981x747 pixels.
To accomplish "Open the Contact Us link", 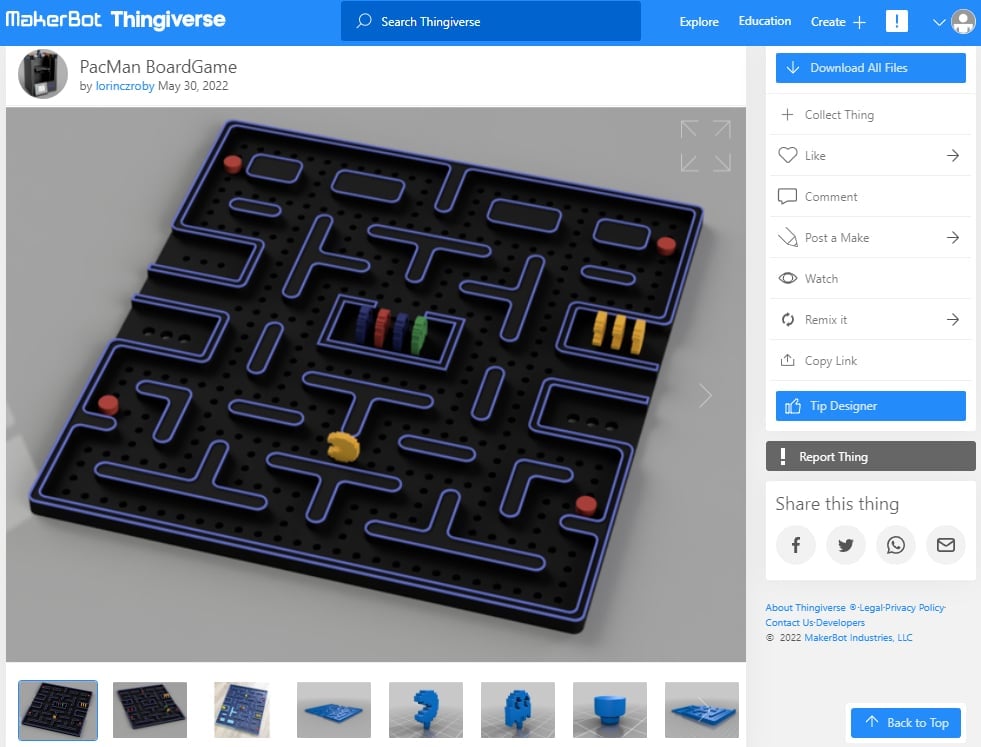I will pos(789,622).
